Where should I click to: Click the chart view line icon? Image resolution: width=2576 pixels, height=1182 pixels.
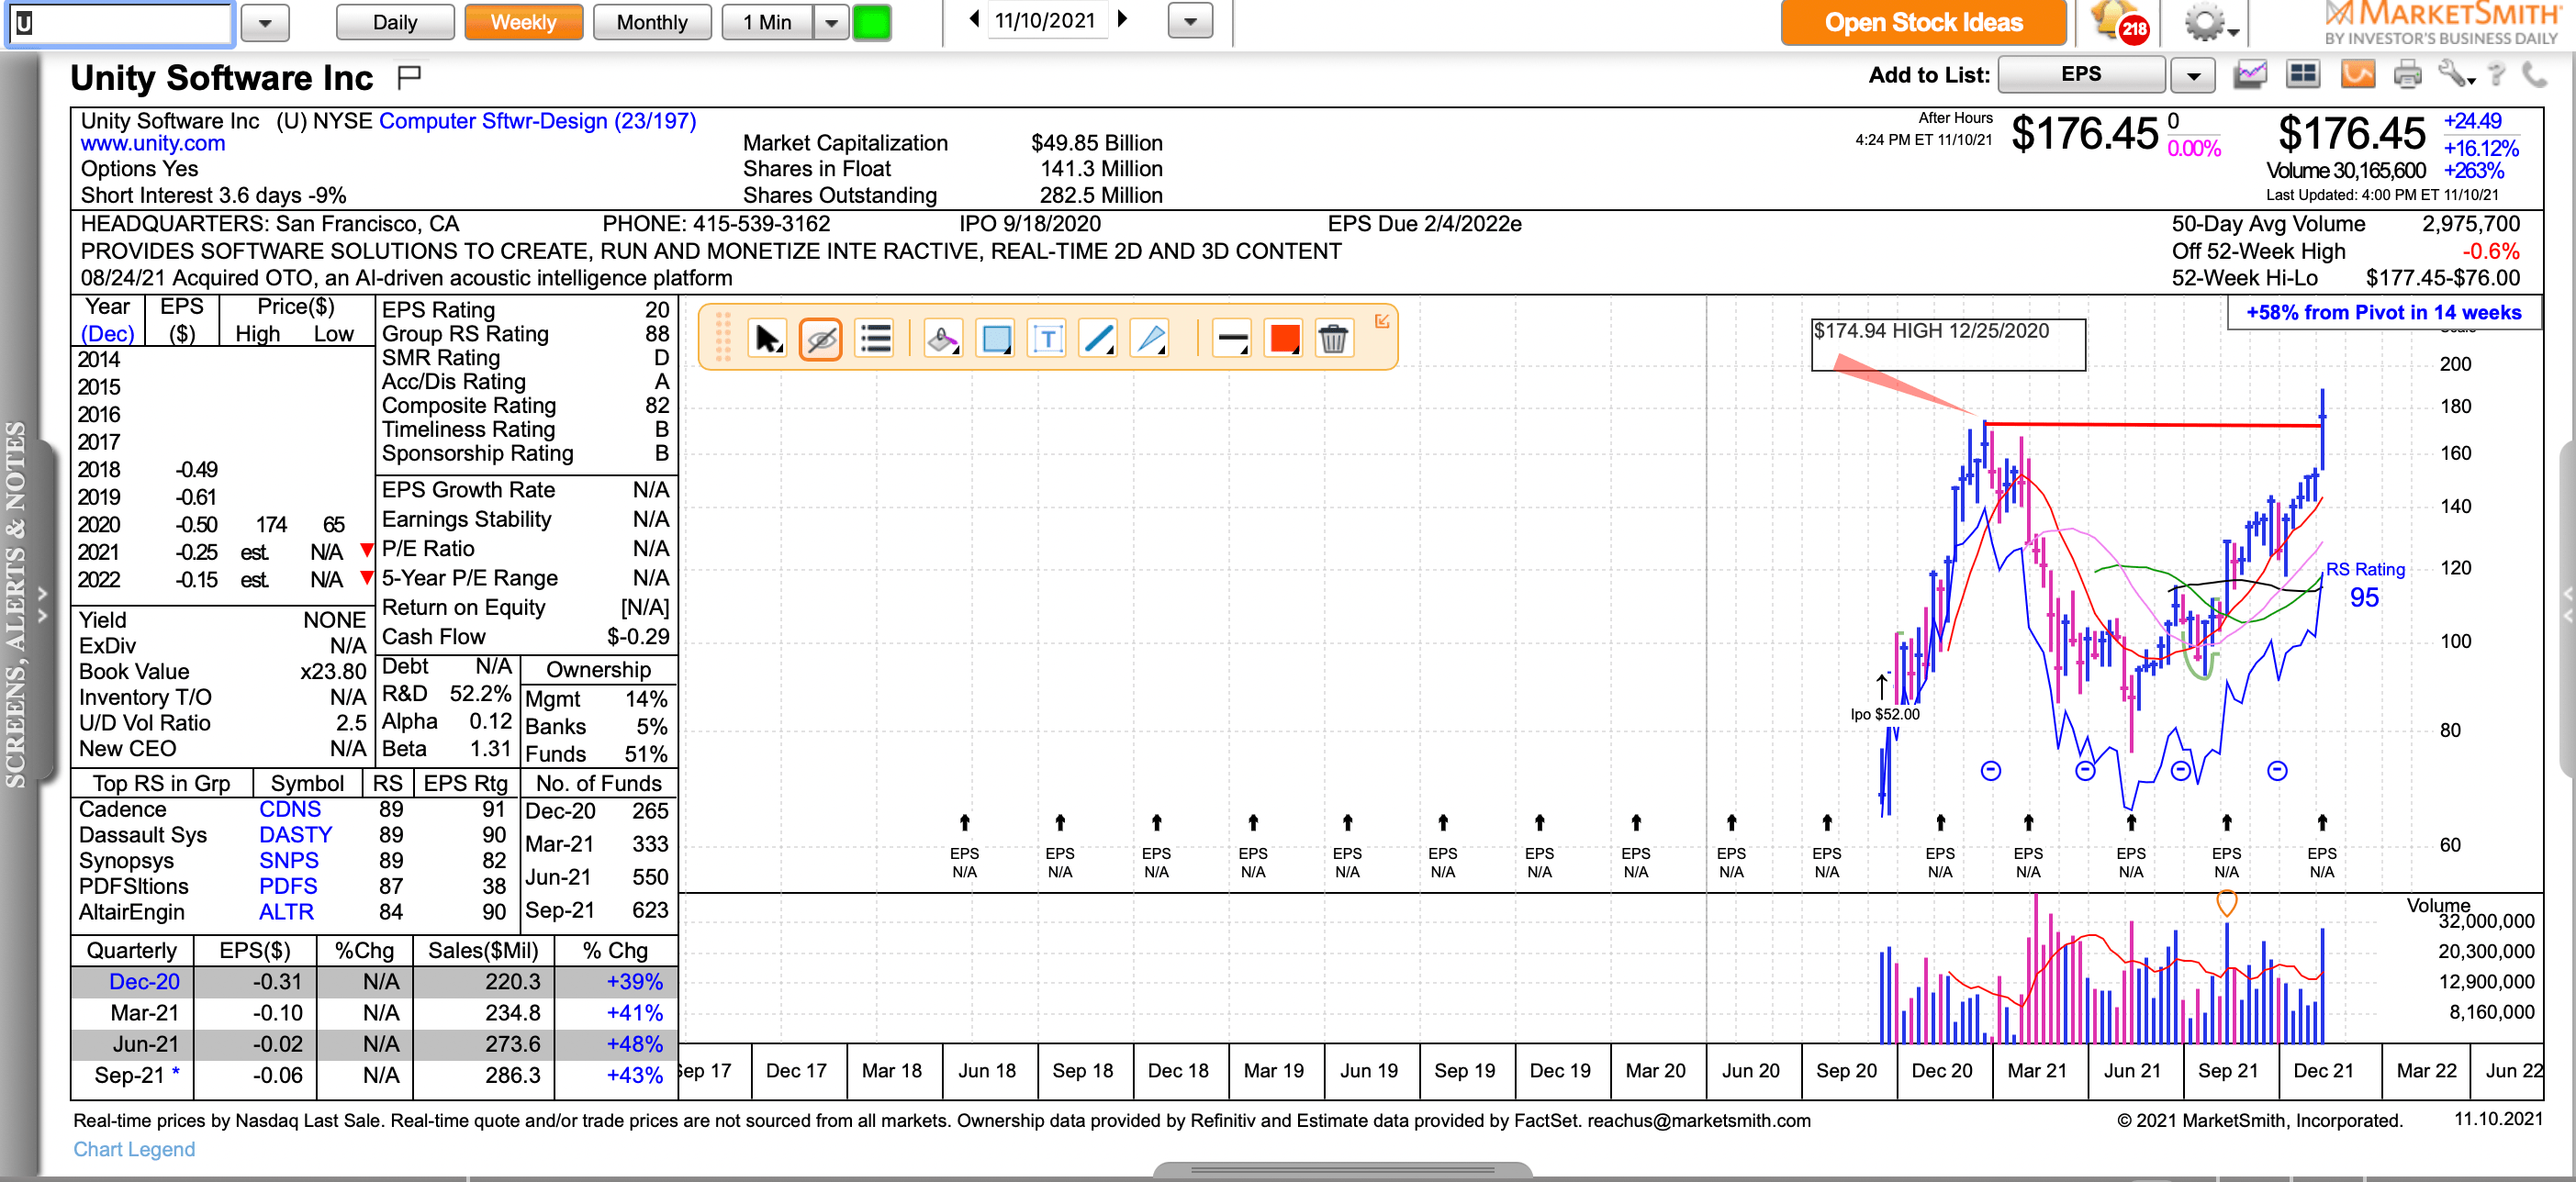(2250, 75)
